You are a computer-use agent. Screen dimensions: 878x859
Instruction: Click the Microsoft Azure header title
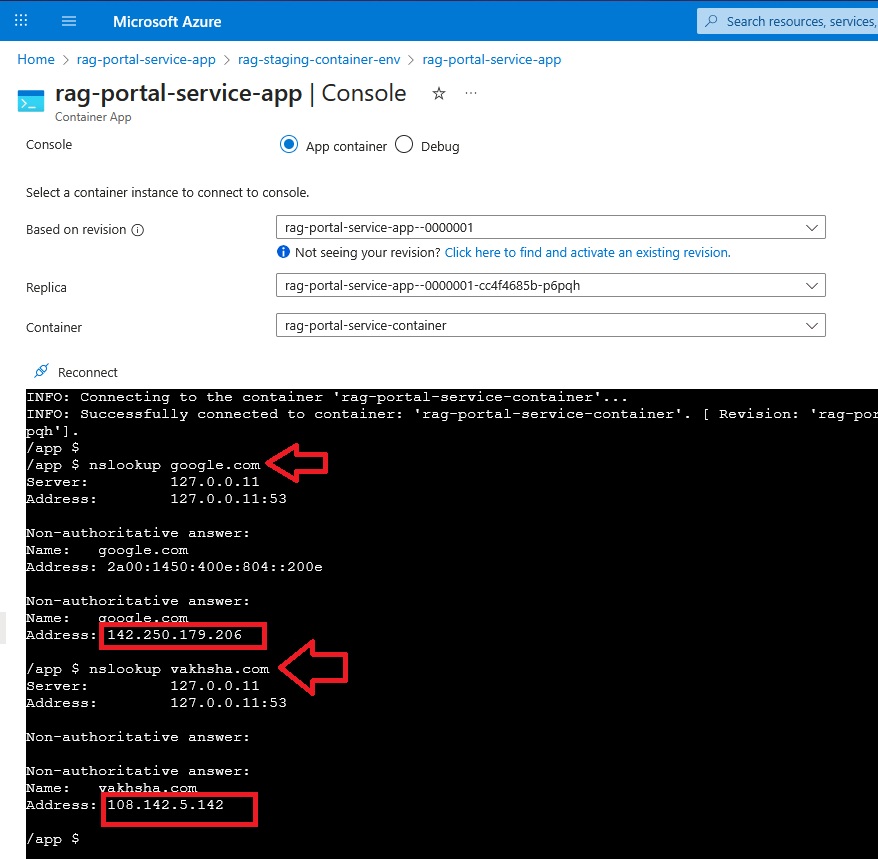tap(167, 20)
